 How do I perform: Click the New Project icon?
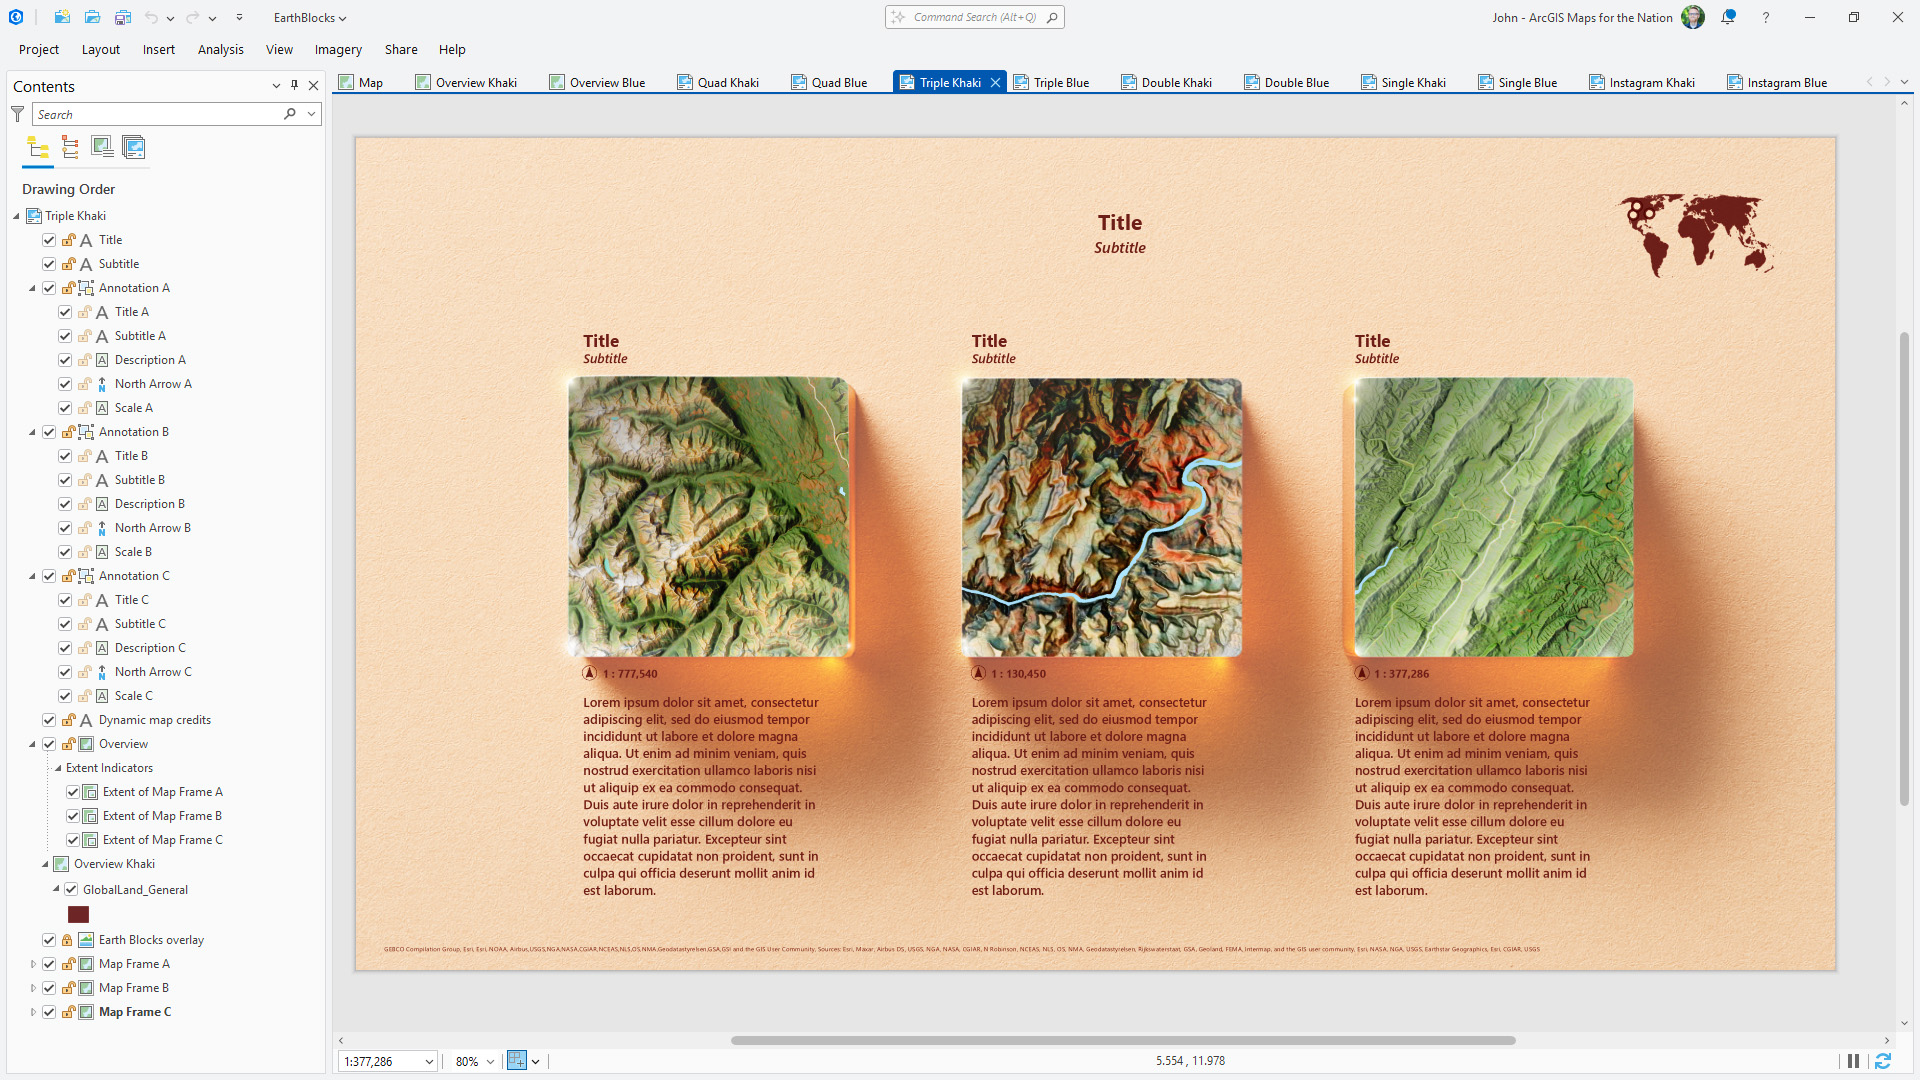[62, 17]
